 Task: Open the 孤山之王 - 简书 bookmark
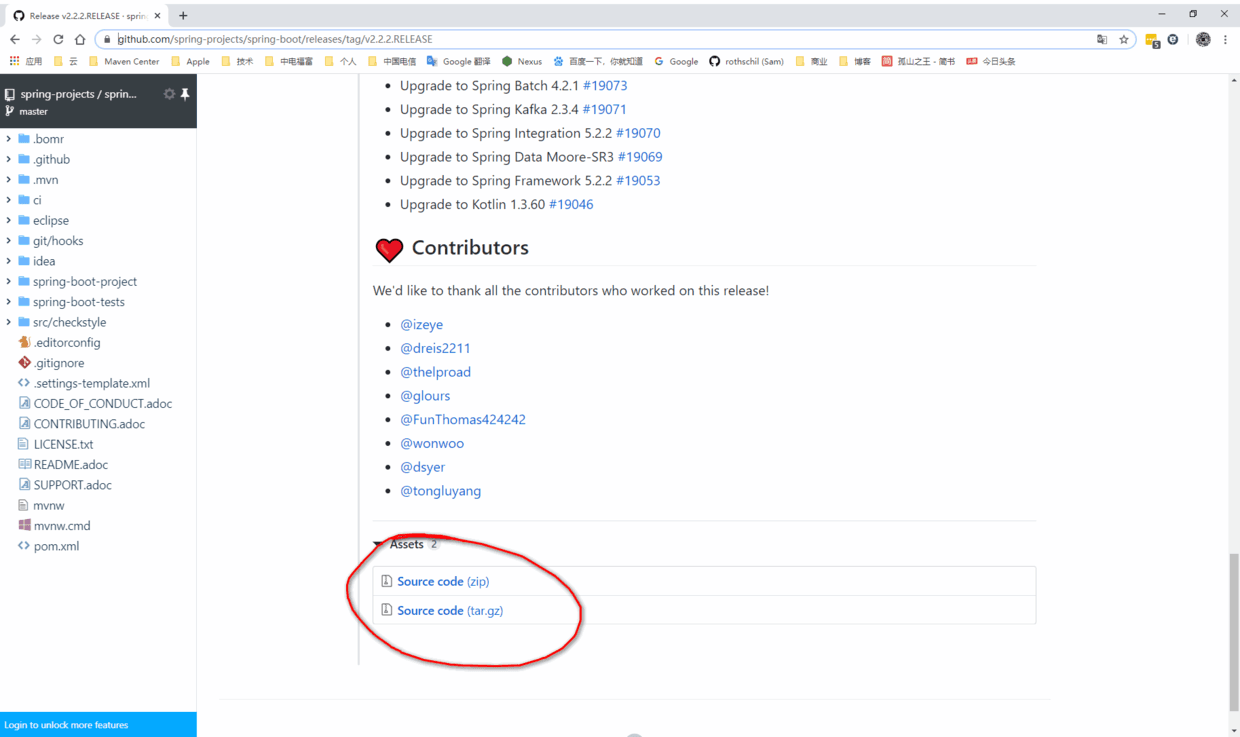pos(918,61)
